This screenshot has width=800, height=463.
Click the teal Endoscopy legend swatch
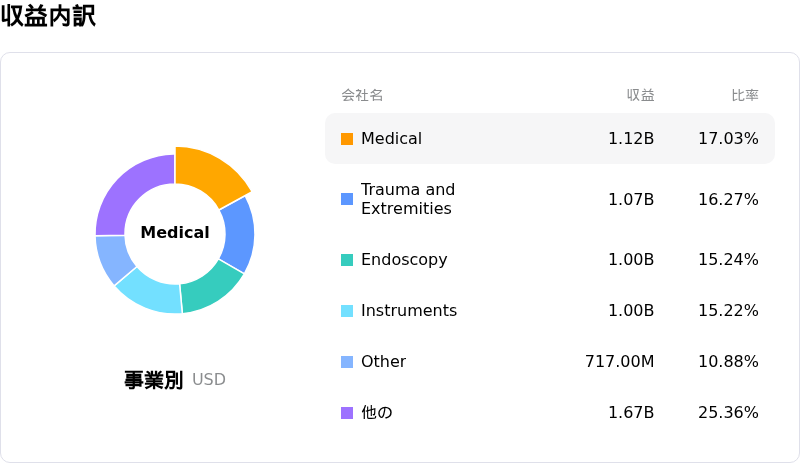(347, 260)
